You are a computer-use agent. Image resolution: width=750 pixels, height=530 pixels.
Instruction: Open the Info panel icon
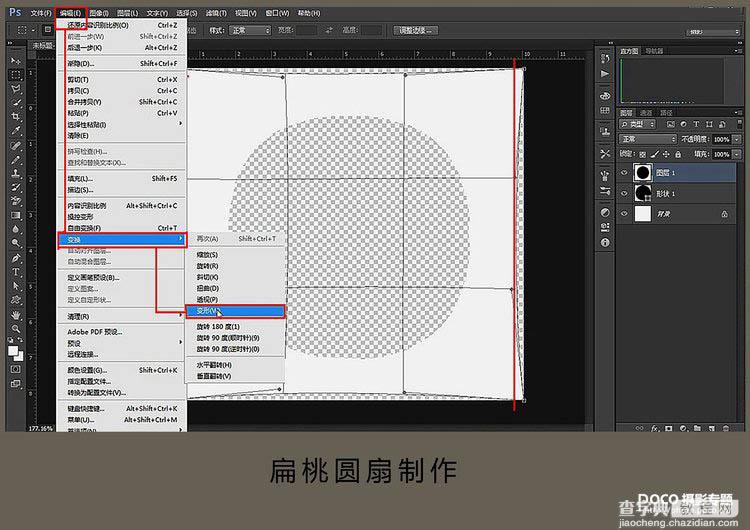tap(605, 243)
